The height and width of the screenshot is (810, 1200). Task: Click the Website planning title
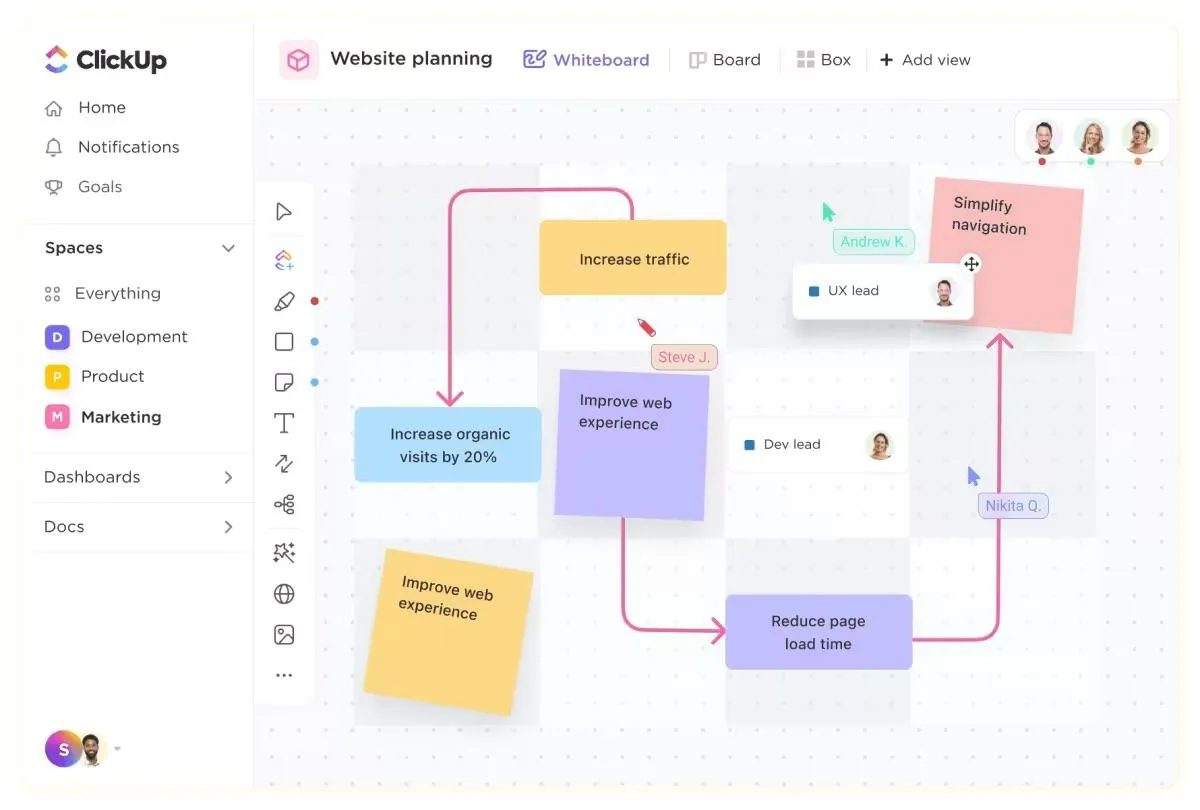click(x=411, y=59)
